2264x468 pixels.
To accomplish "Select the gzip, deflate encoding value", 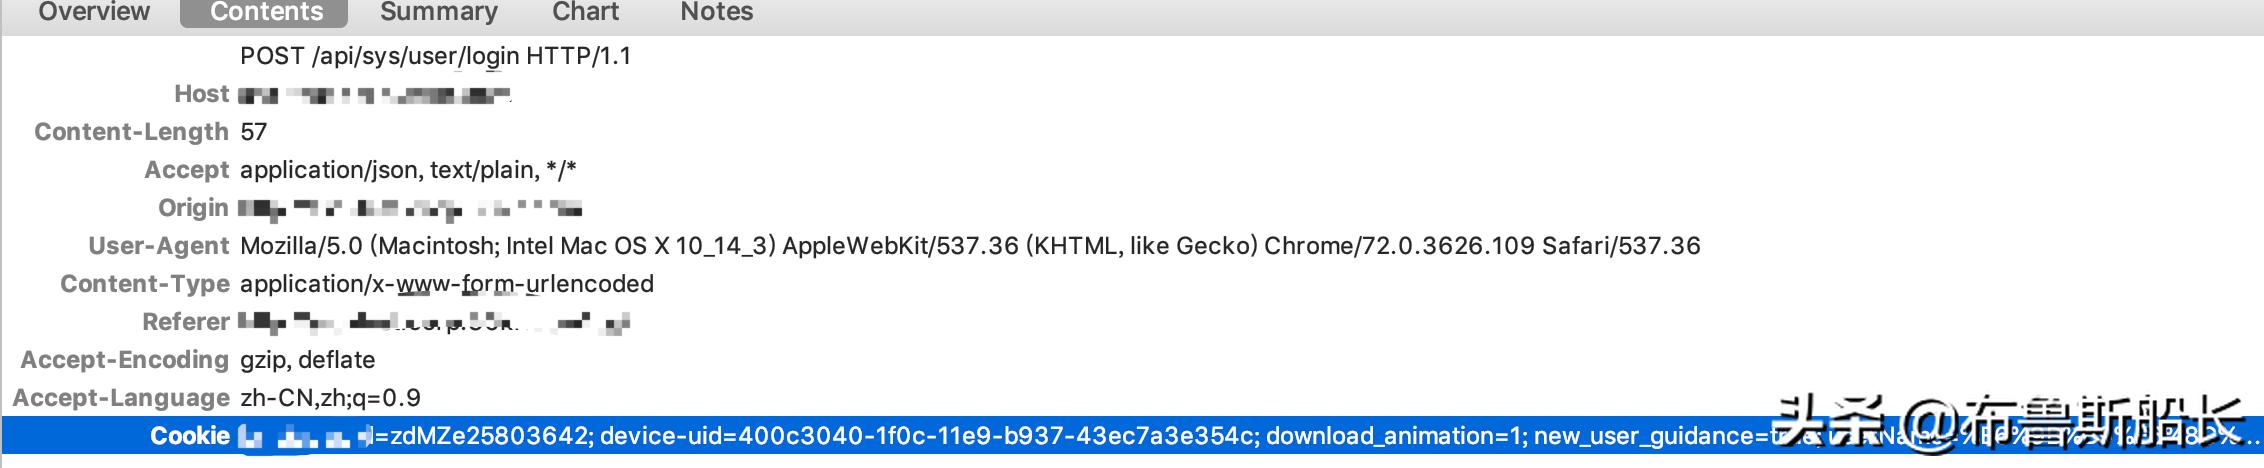I will tap(307, 360).
